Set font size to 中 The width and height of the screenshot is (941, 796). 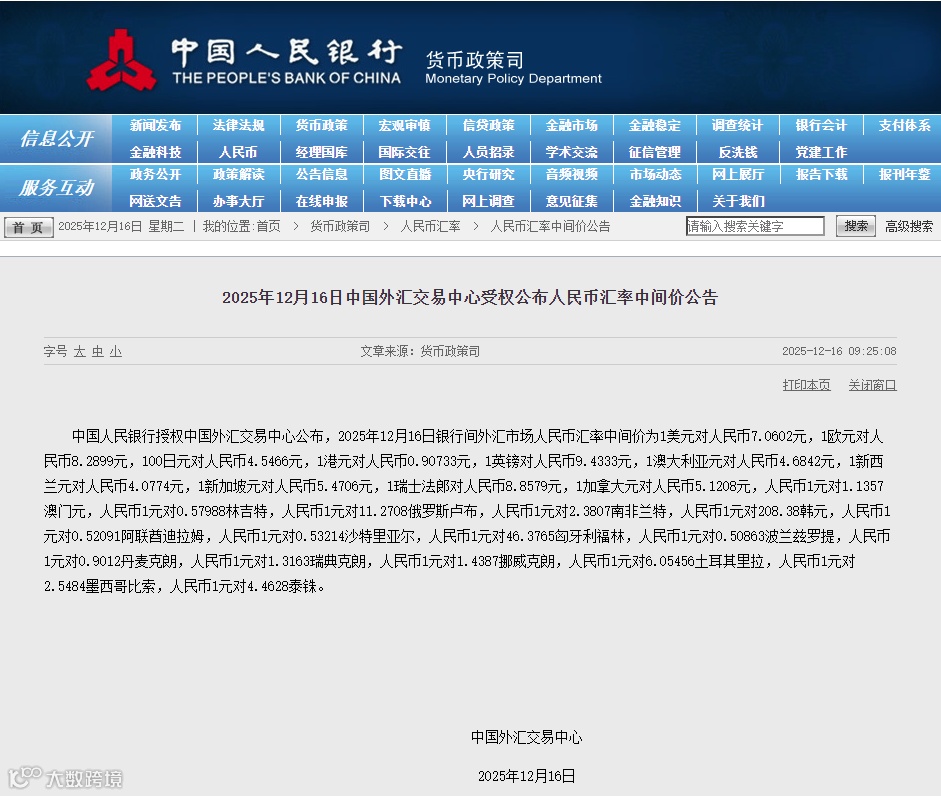coord(98,351)
